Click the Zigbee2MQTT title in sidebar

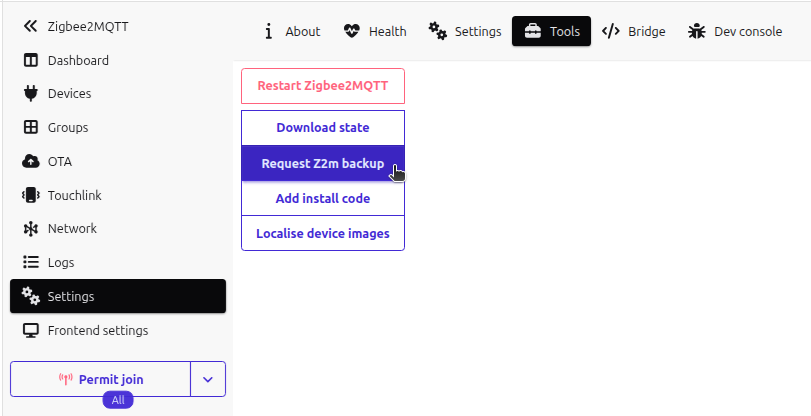point(88,26)
